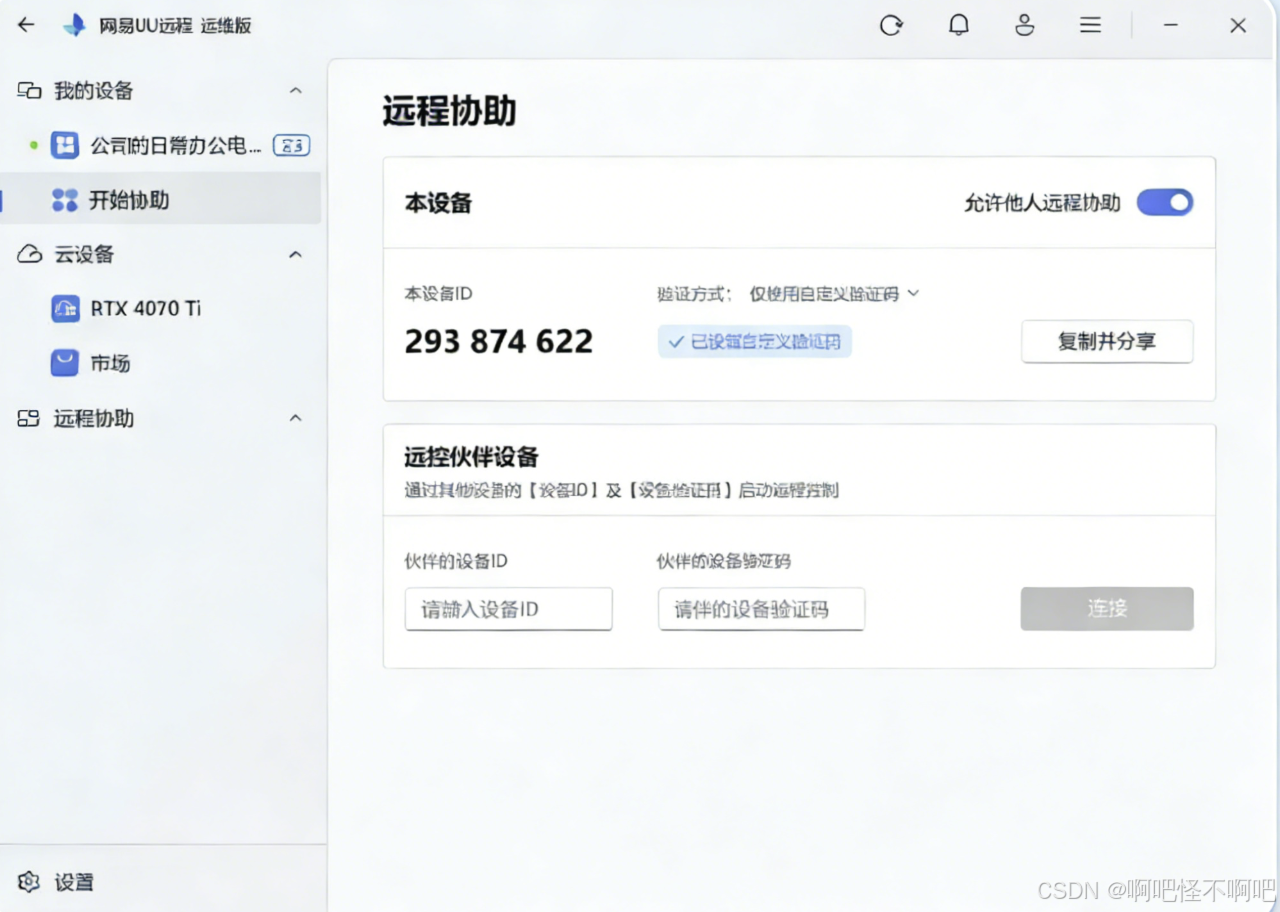Click the 本设备ID label
The height and width of the screenshot is (912, 1280).
click(438, 294)
